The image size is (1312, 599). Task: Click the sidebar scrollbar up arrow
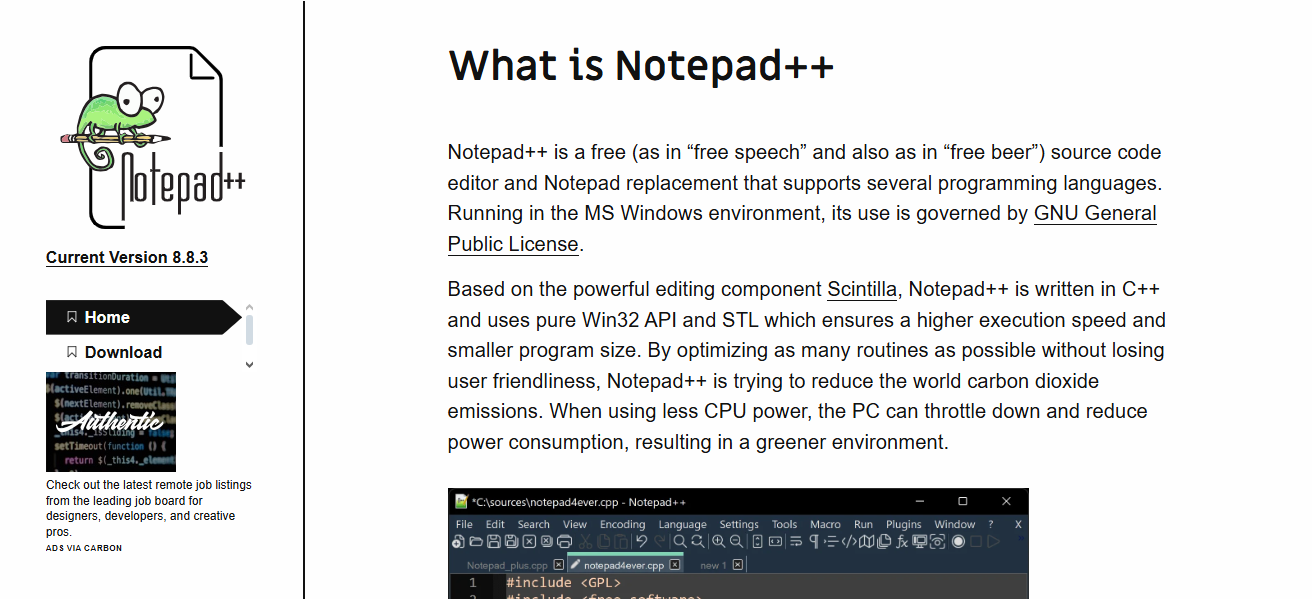click(249, 306)
